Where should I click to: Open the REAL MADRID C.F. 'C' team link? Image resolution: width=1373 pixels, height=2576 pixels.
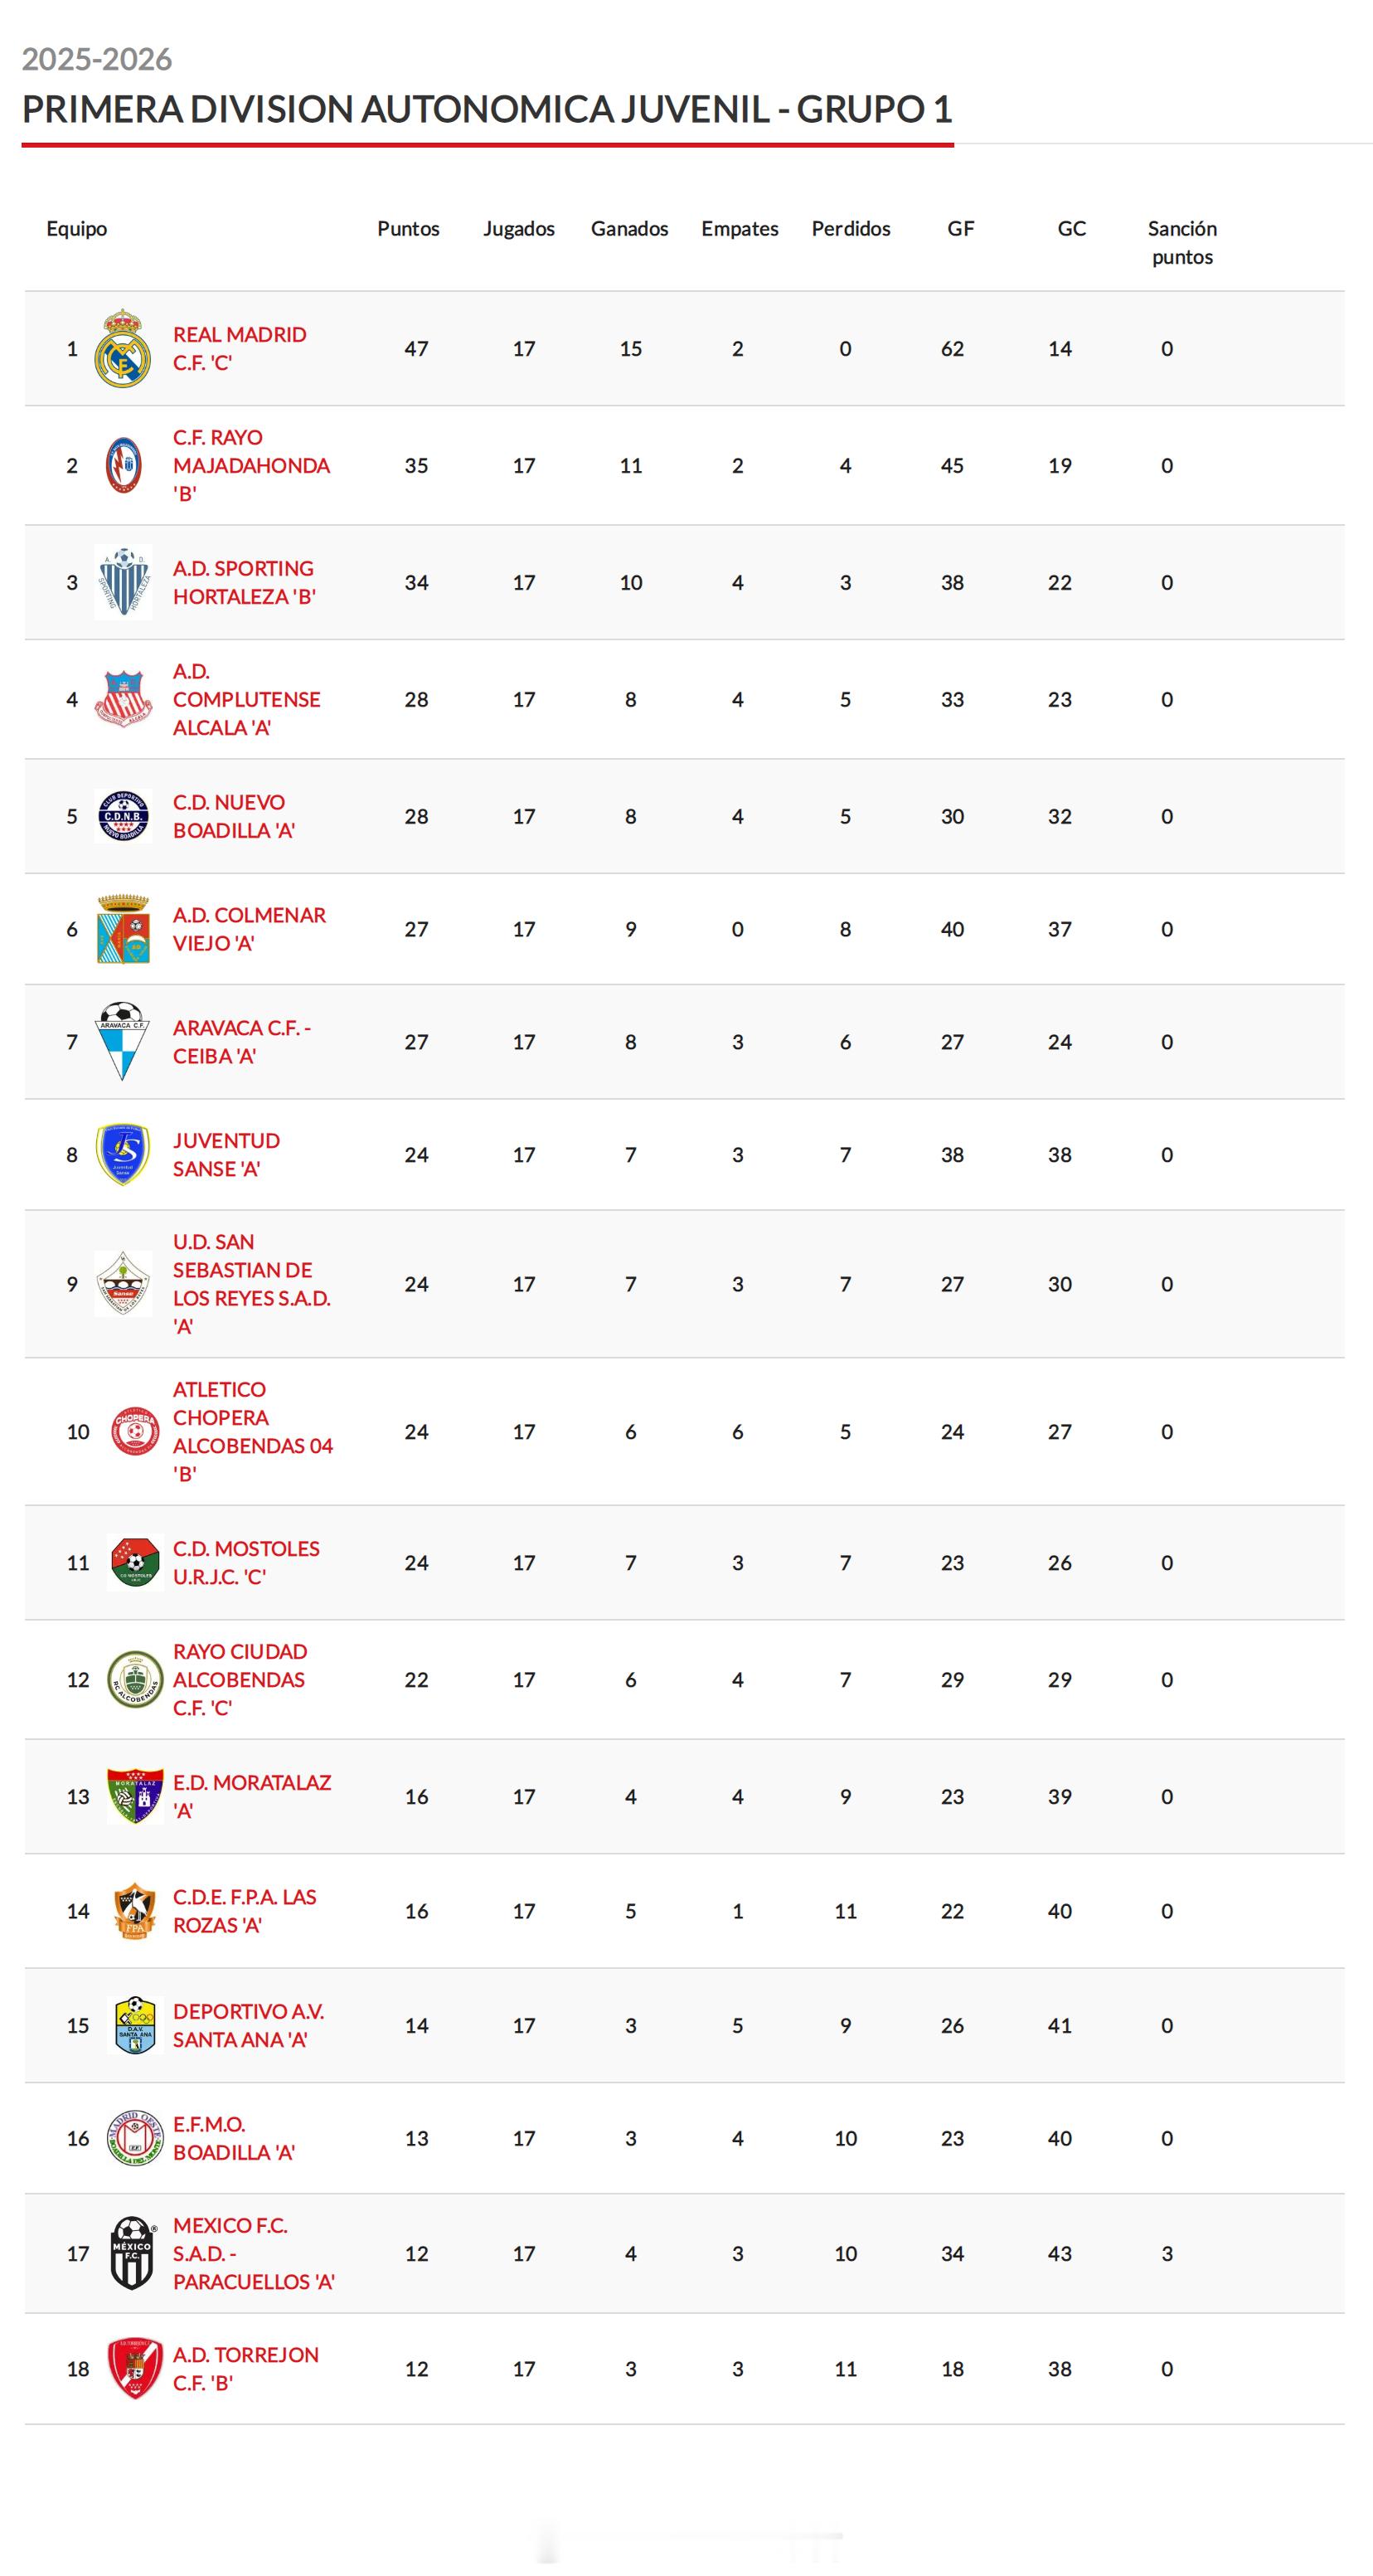coord(239,349)
